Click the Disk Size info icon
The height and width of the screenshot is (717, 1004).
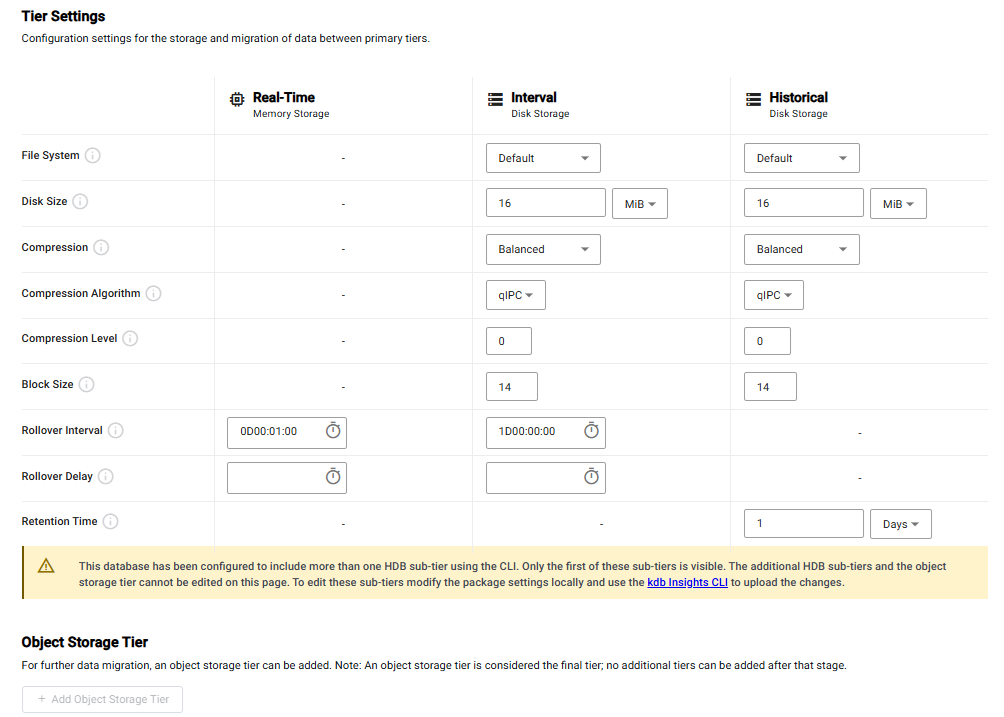point(80,202)
